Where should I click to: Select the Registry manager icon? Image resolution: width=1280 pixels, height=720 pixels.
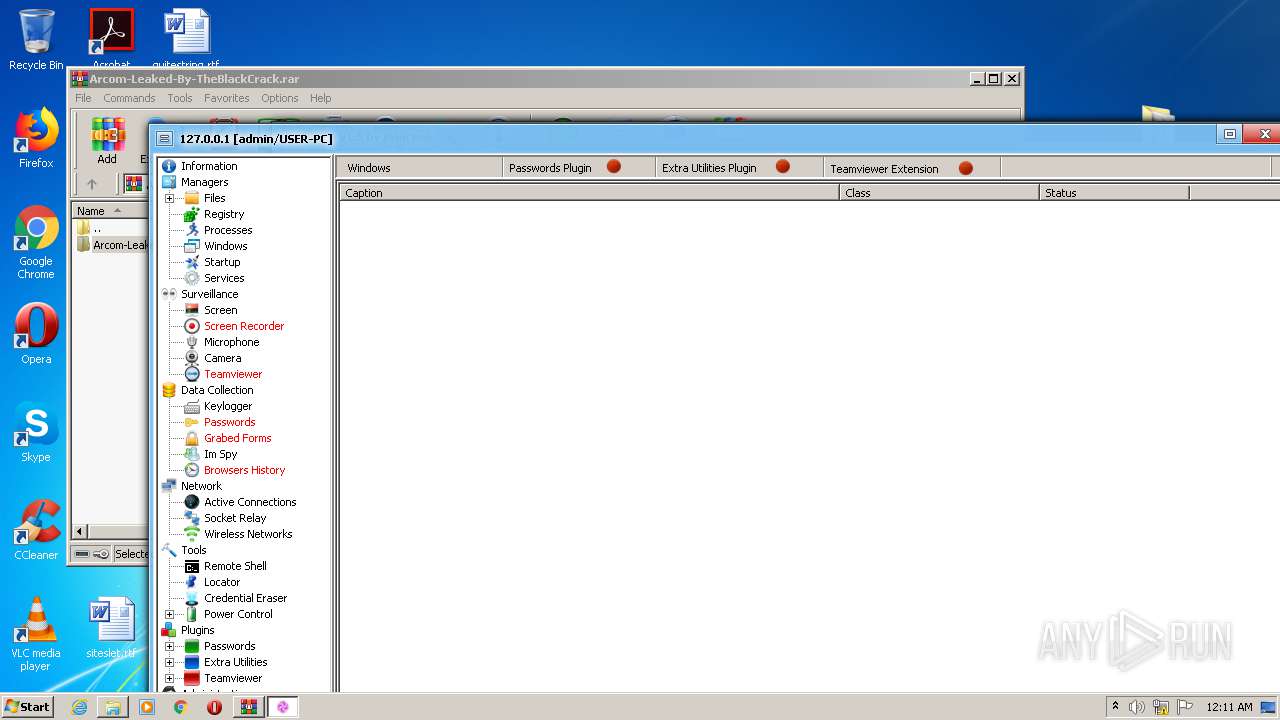pyautogui.click(x=192, y=214)
